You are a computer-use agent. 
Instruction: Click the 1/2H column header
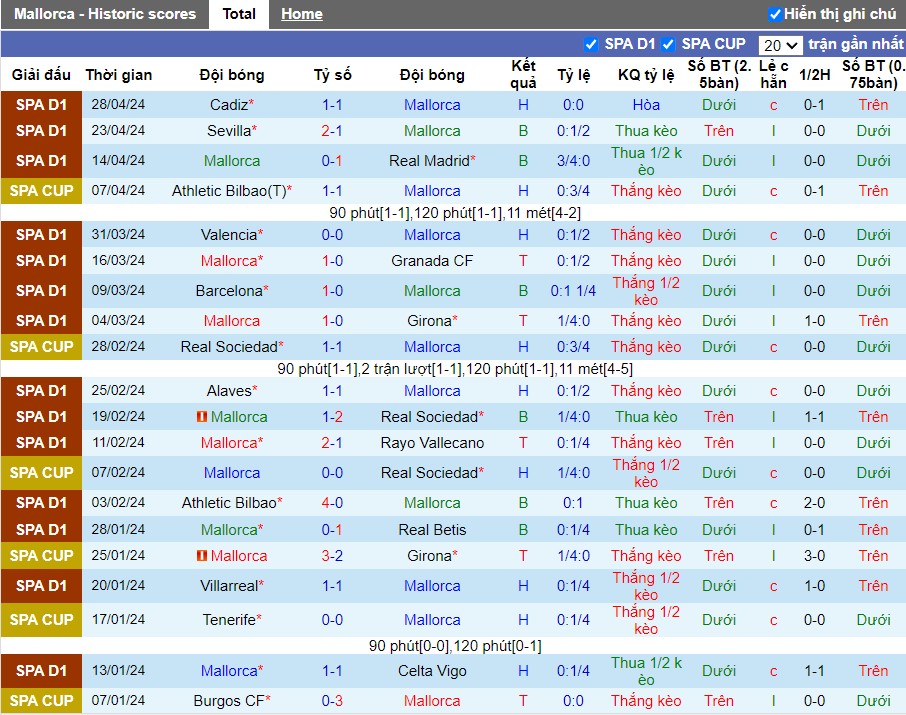815,75
